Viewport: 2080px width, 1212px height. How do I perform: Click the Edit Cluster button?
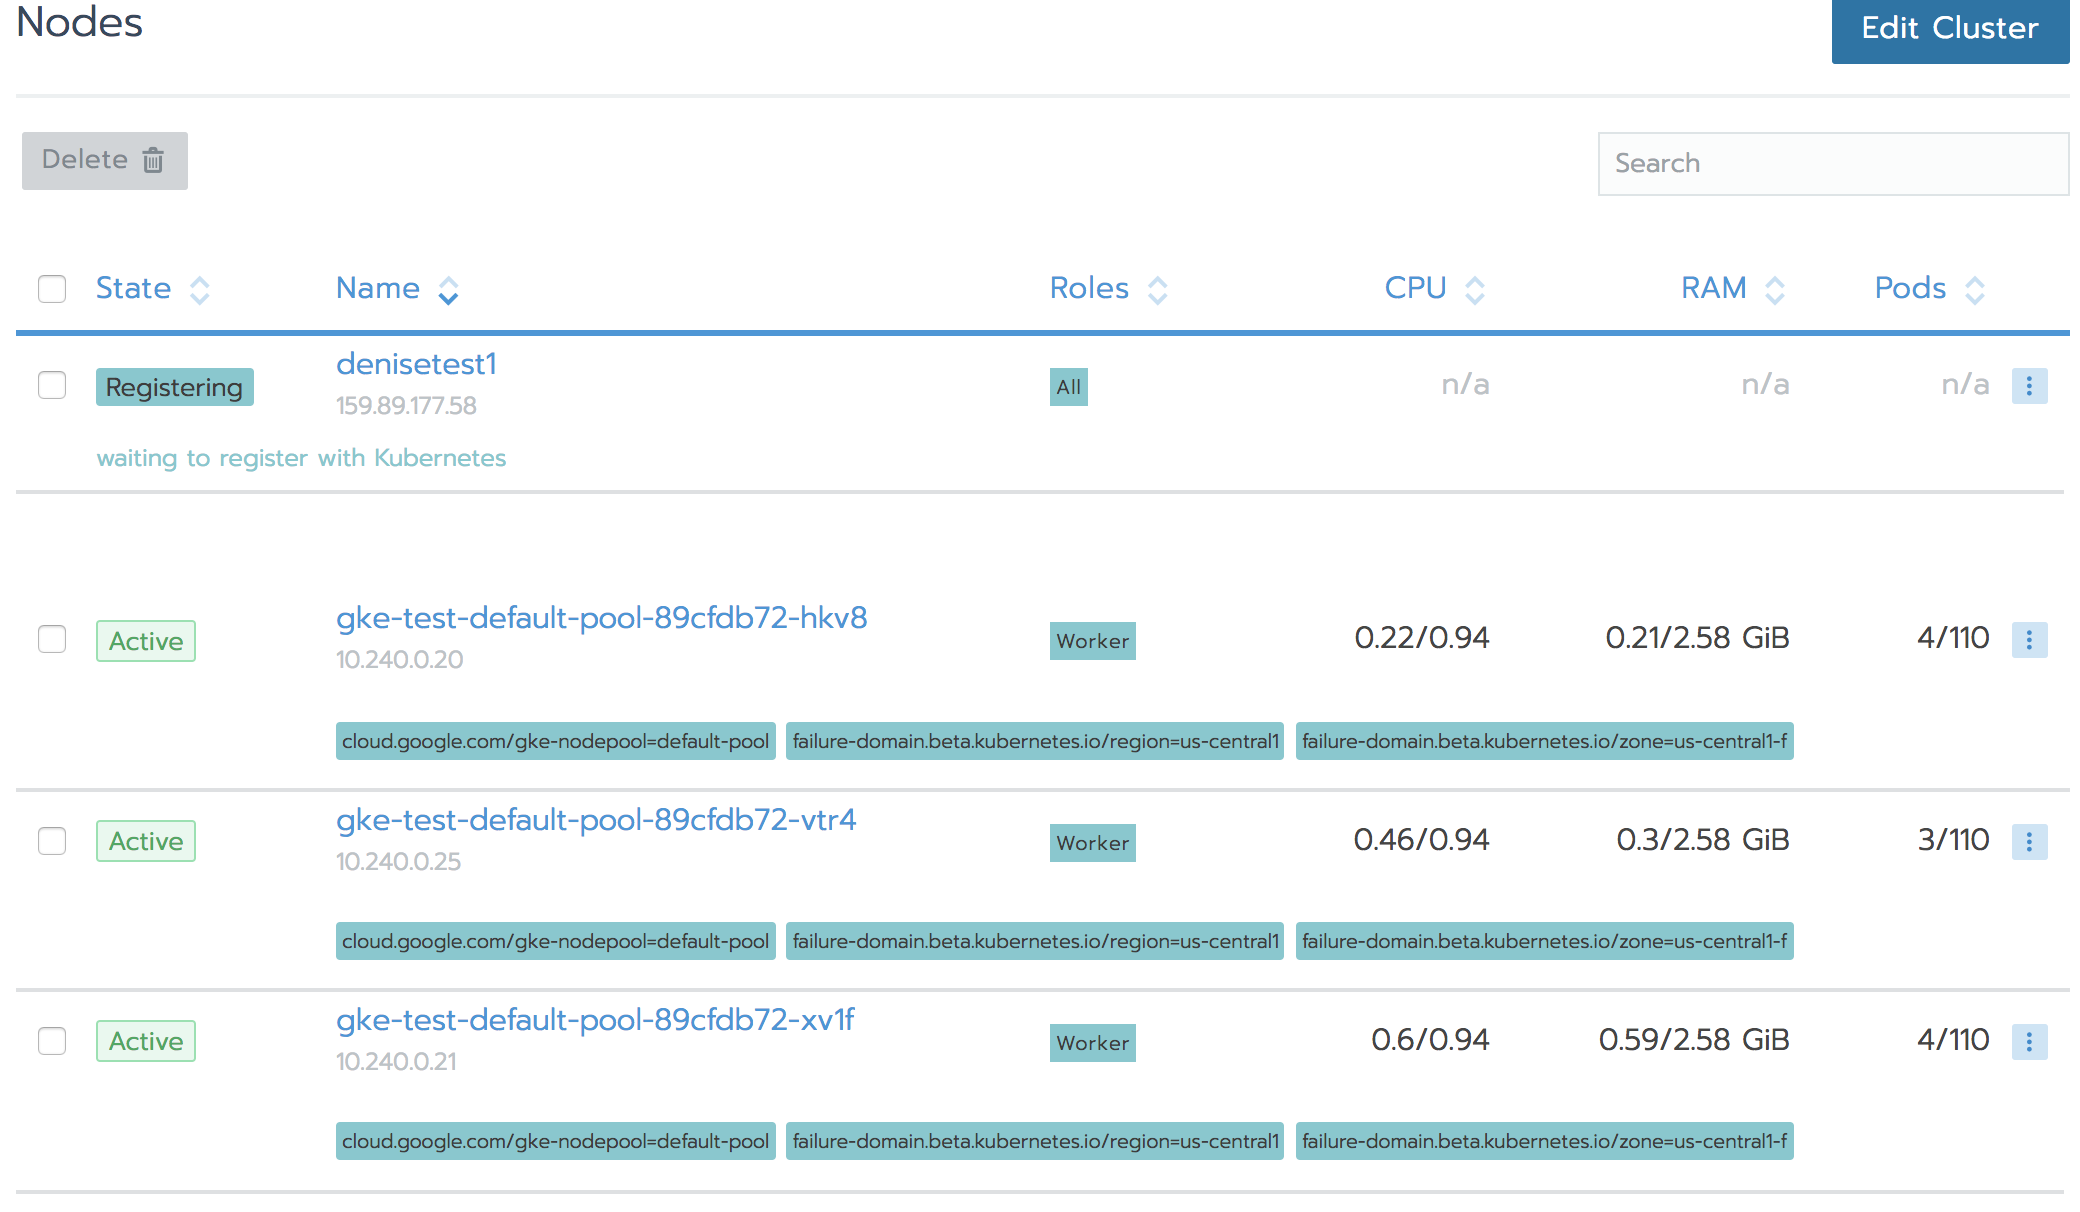[x=1949, y=28]
